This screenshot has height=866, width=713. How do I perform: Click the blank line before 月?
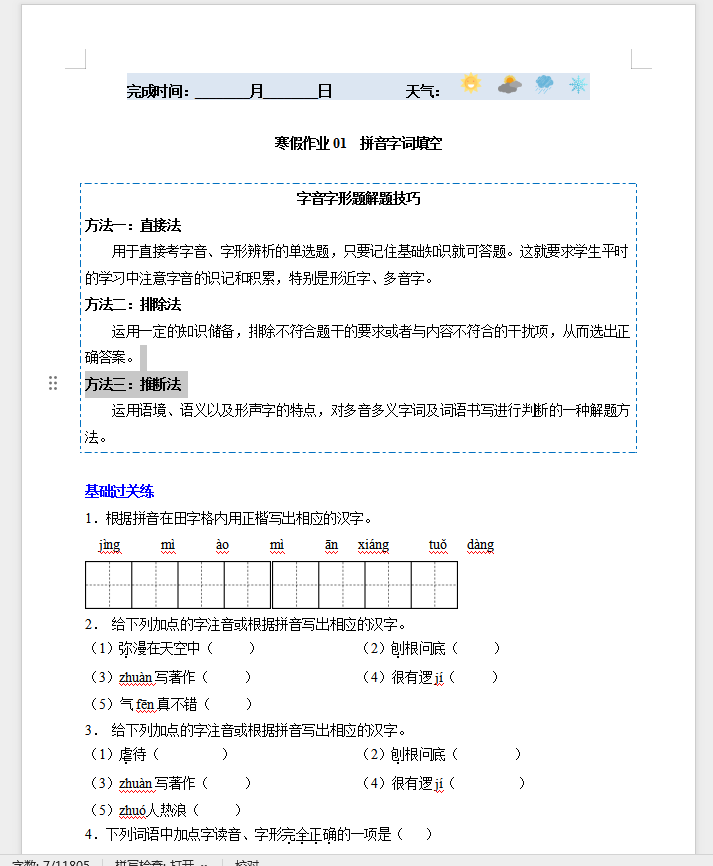pos(222,91)
